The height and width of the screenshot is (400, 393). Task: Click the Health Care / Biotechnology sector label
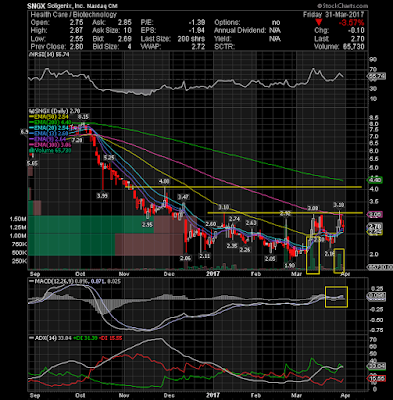click(74, 15)
